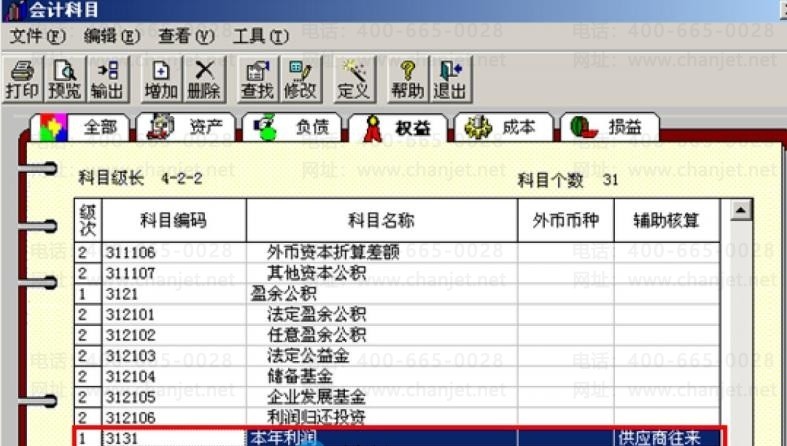Add a new account with 增加
The image size is (787, 446).
coord(161,80)
